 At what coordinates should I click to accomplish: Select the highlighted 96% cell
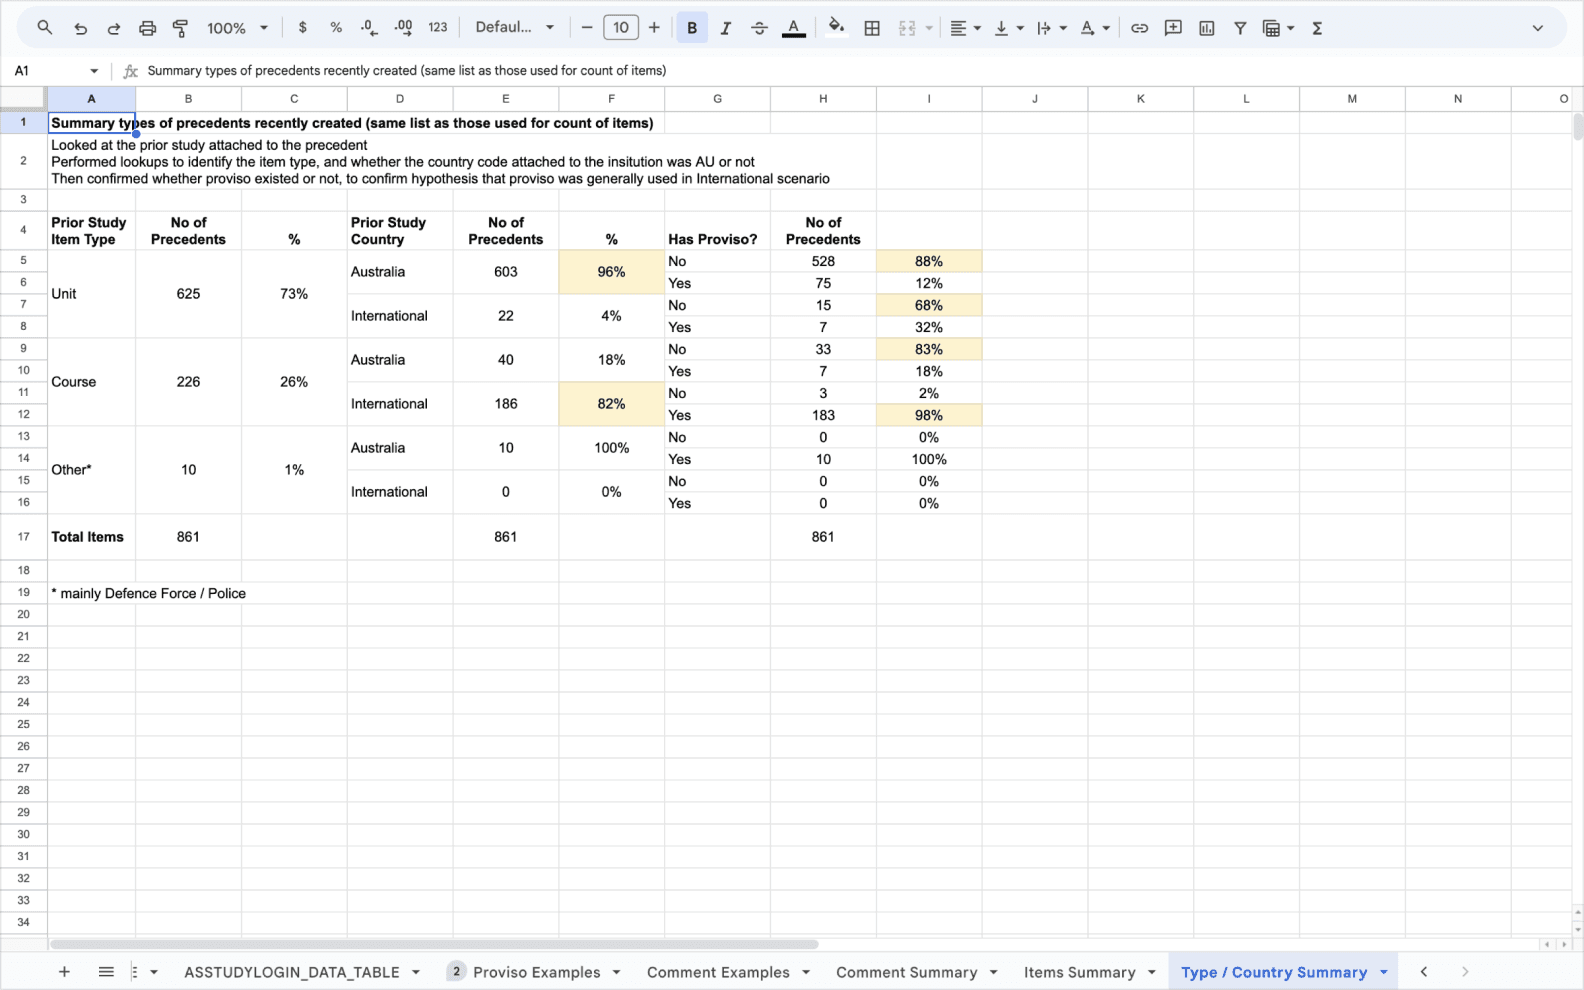tap(612, 272)
